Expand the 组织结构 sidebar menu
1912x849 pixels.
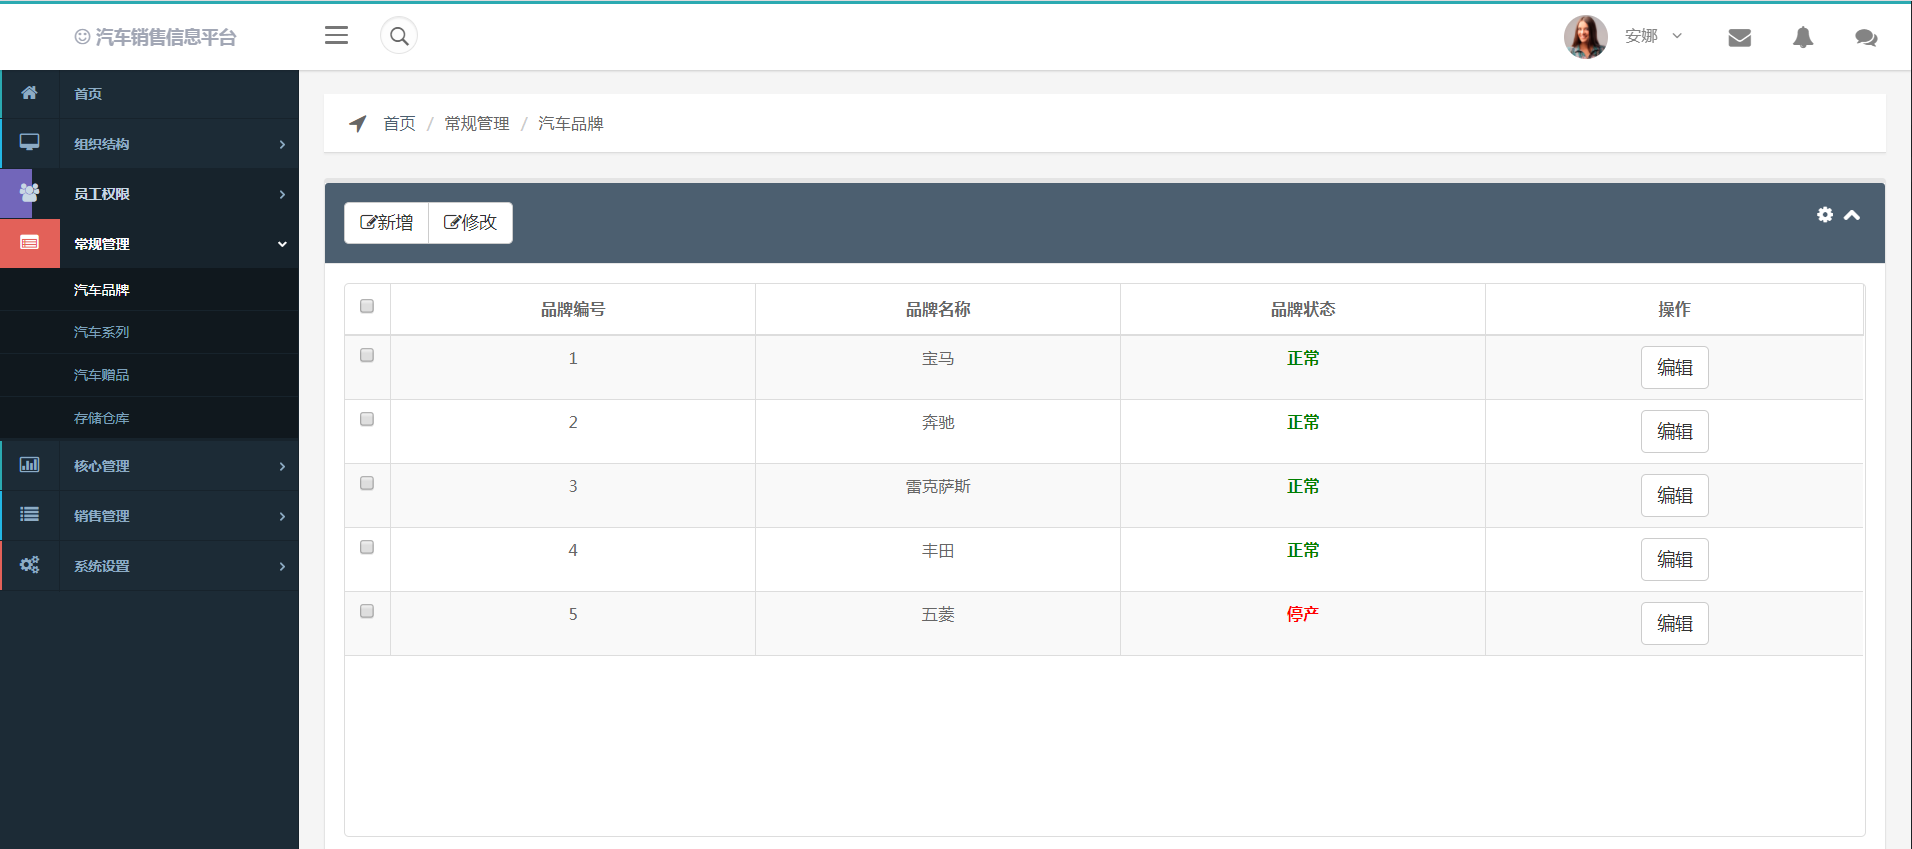click(150, 144)
